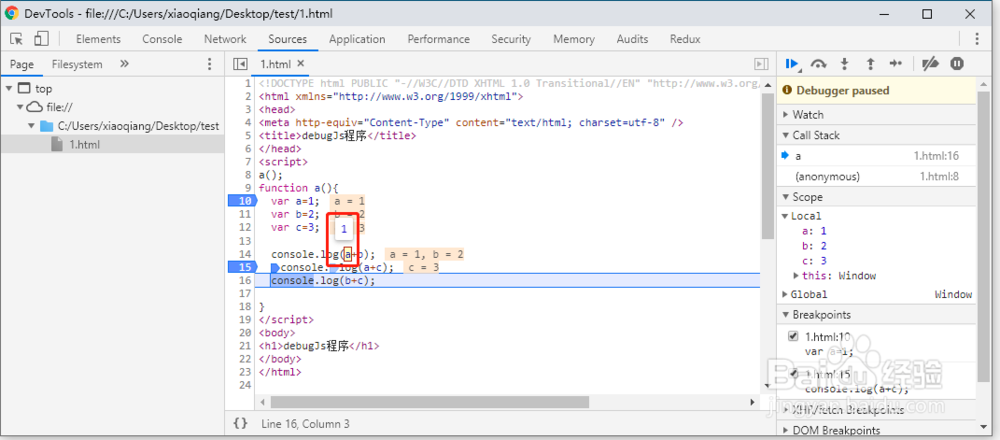Deactivate breakpoints icon
The image size is (1000, 440).
tap(931, 63)
